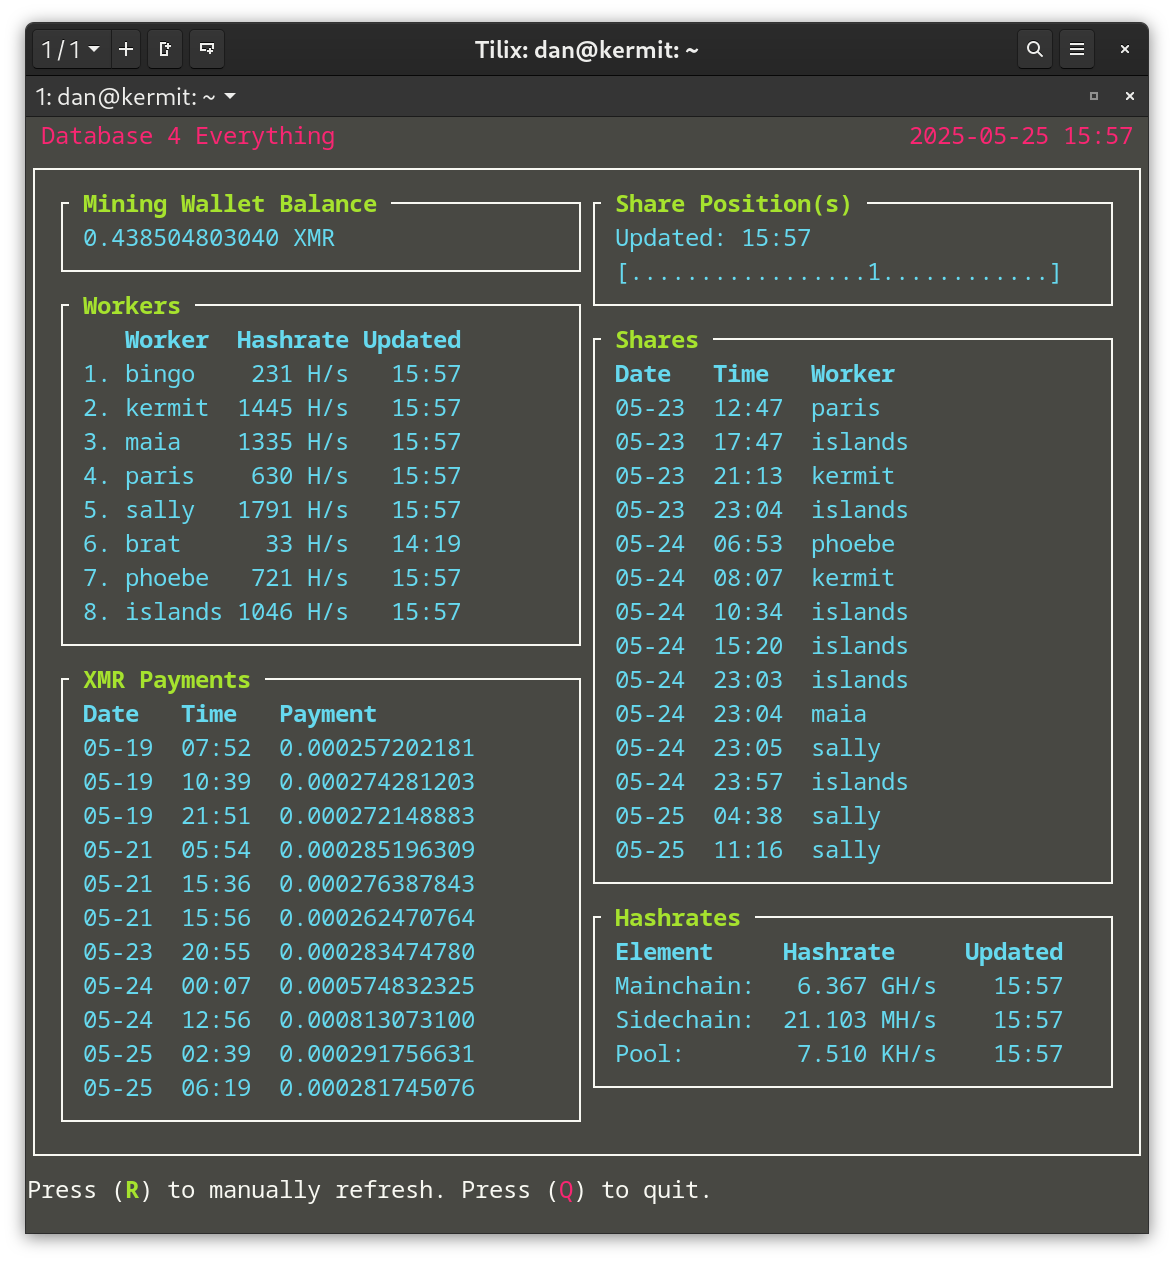Select worker row sally 1791 H/s
1174x1262 pixels.
point(272,510)
